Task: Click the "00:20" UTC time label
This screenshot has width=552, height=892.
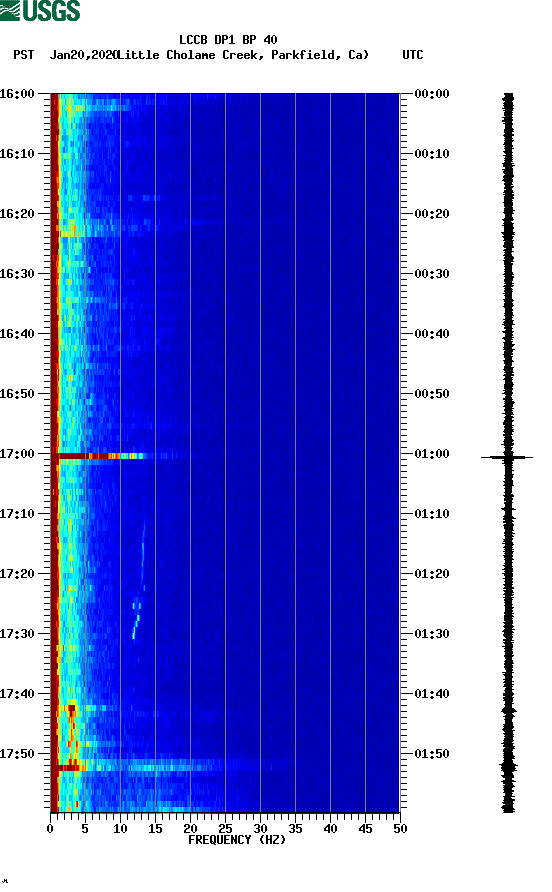Action: coord(432,213)
